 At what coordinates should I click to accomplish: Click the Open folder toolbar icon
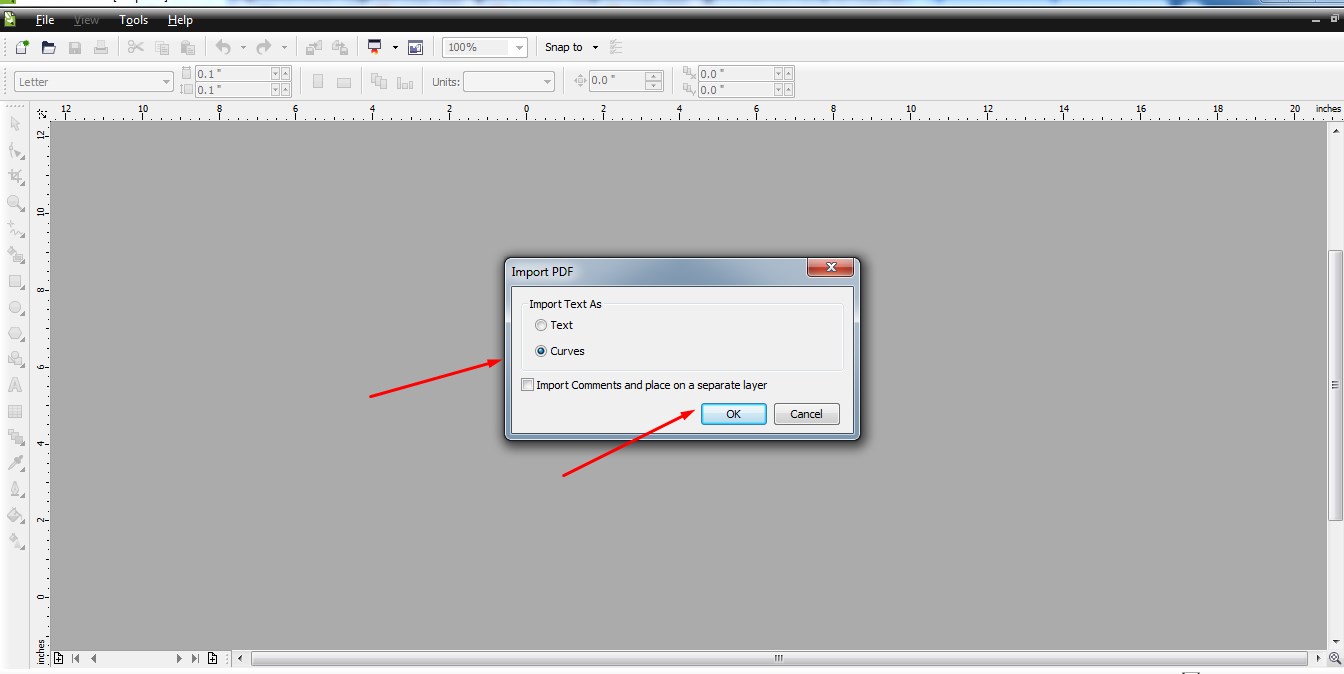point(48,47)
